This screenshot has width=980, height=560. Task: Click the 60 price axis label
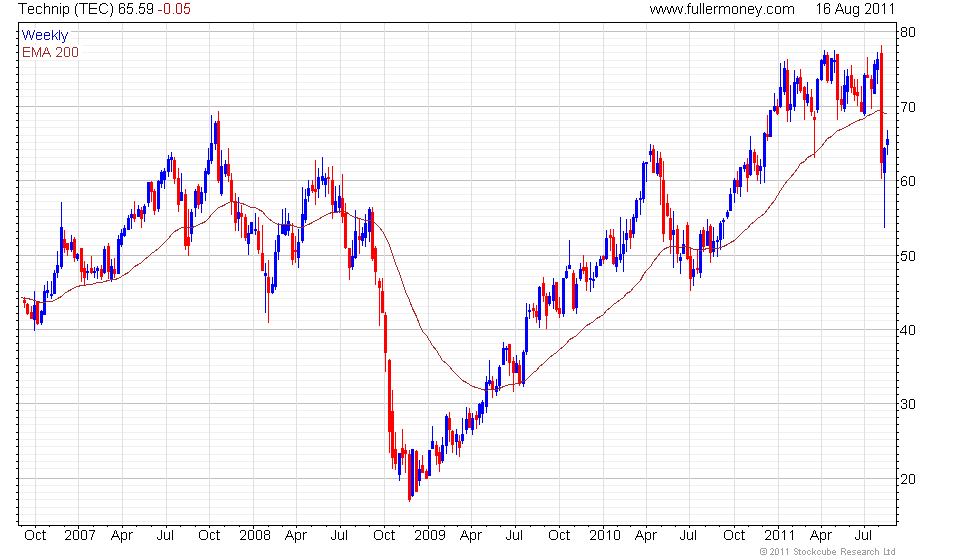tap(908, 181)
